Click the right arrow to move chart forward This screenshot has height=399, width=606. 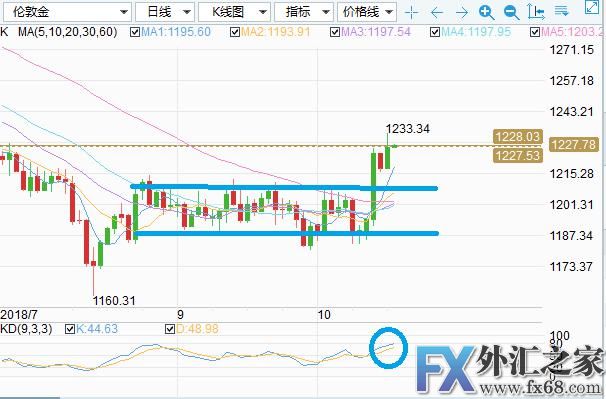(x=462, y=13)
